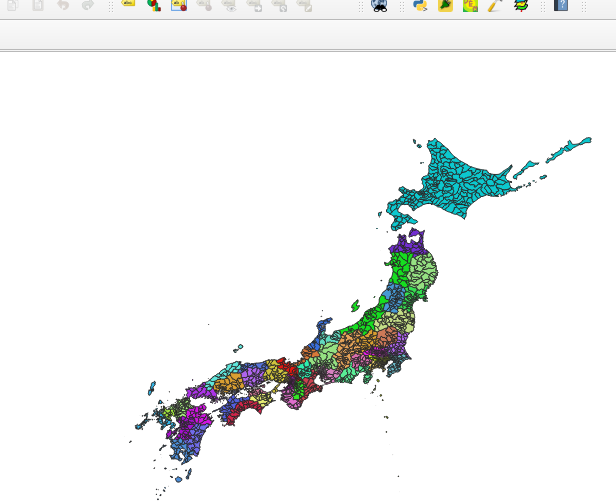Click the undo arrow icon
Viewport: 616px width, 504px height.
click(x=63, y=4)
